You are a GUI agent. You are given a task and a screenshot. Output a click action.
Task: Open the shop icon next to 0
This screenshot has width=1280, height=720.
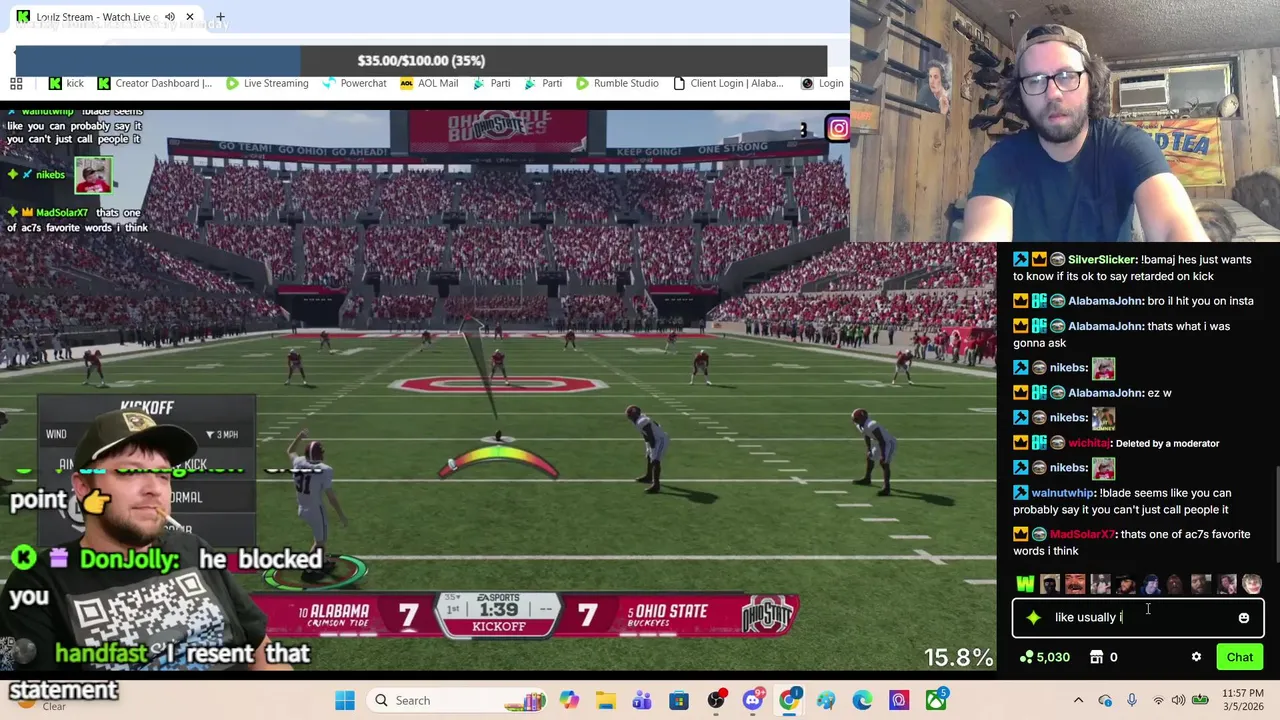1097,657
